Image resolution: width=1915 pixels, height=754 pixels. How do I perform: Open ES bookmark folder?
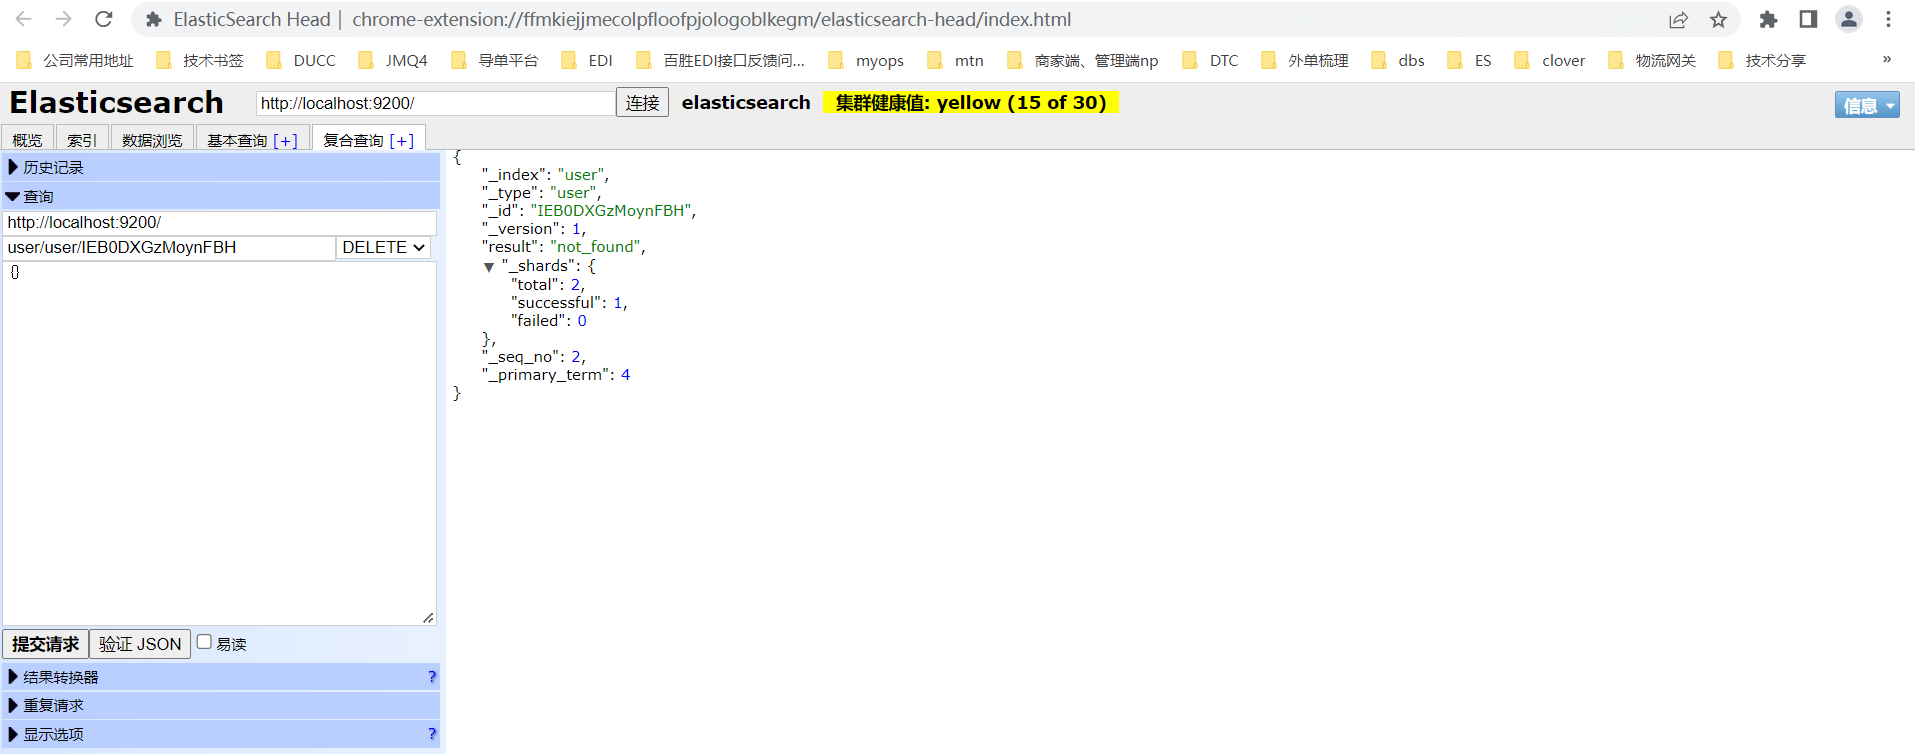(x=1469, y=61)
